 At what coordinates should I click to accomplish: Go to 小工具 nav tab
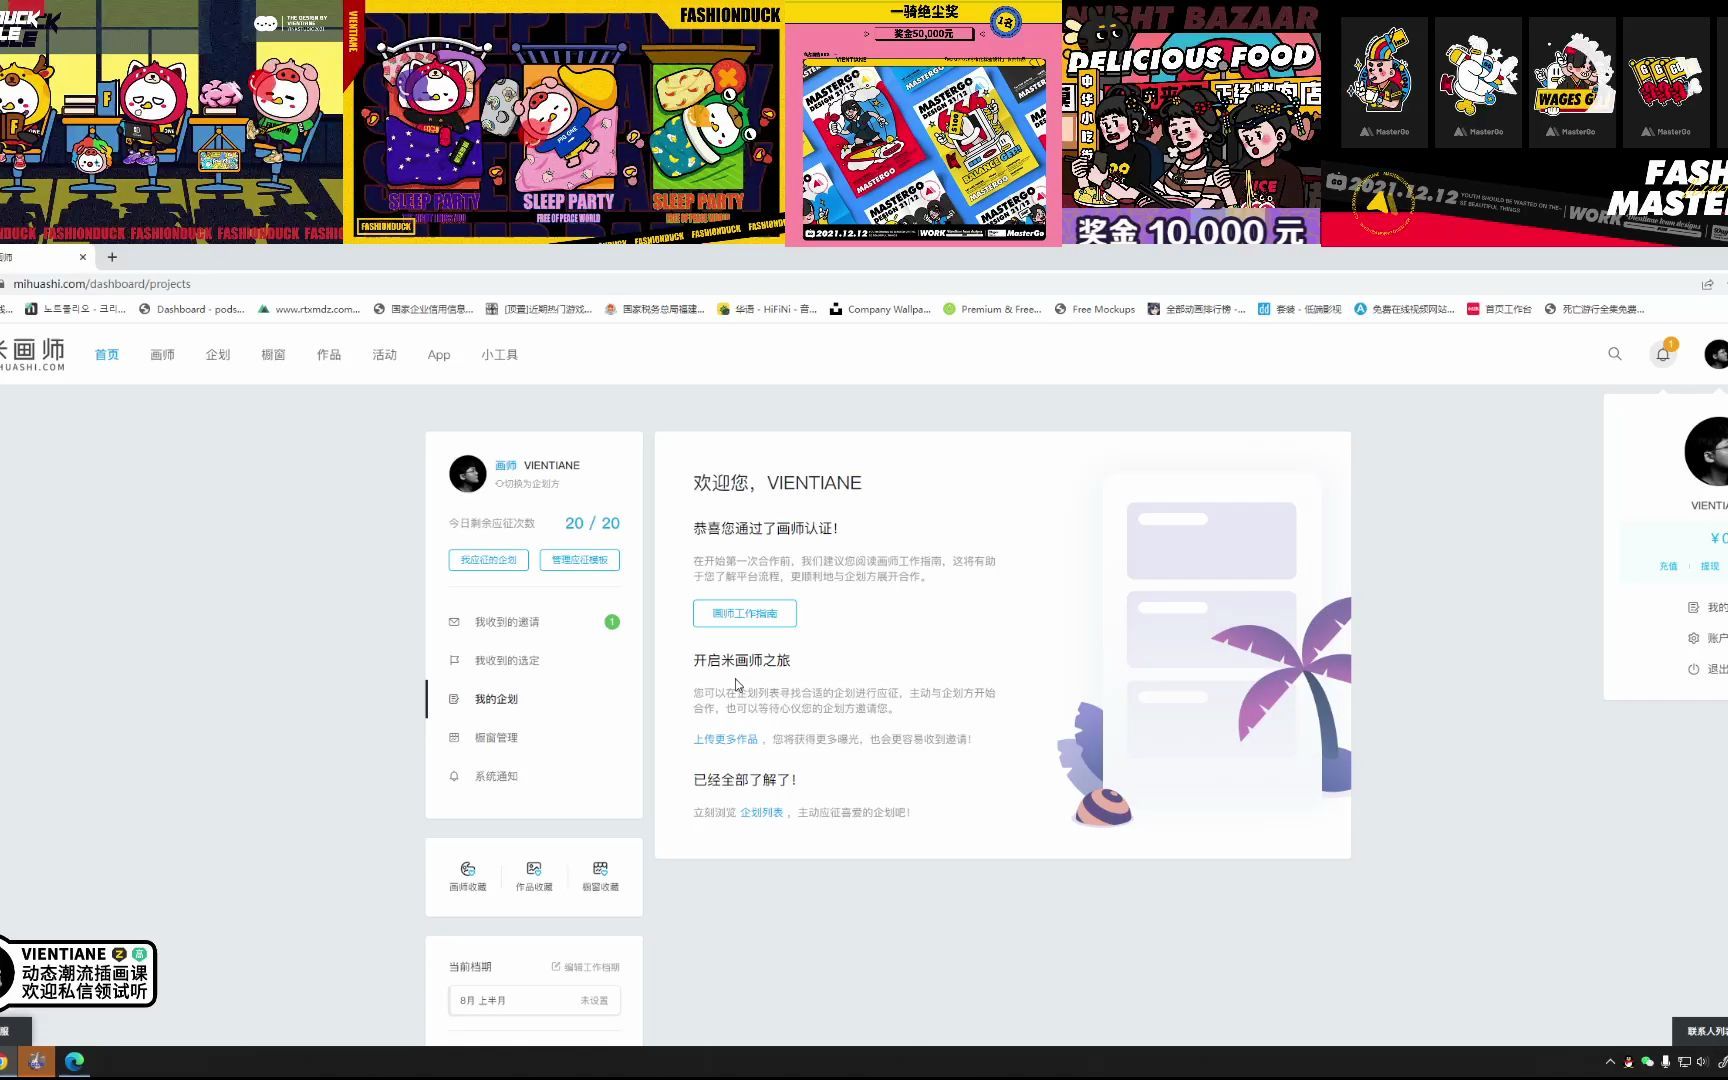(x=499, y=355)
